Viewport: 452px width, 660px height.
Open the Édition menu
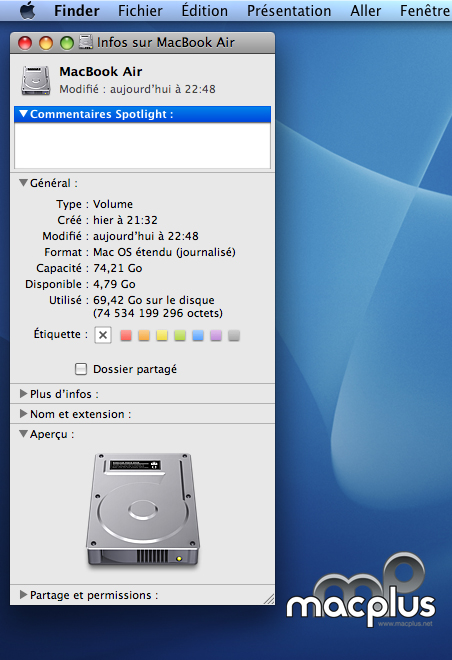click(x=205, y=11)
